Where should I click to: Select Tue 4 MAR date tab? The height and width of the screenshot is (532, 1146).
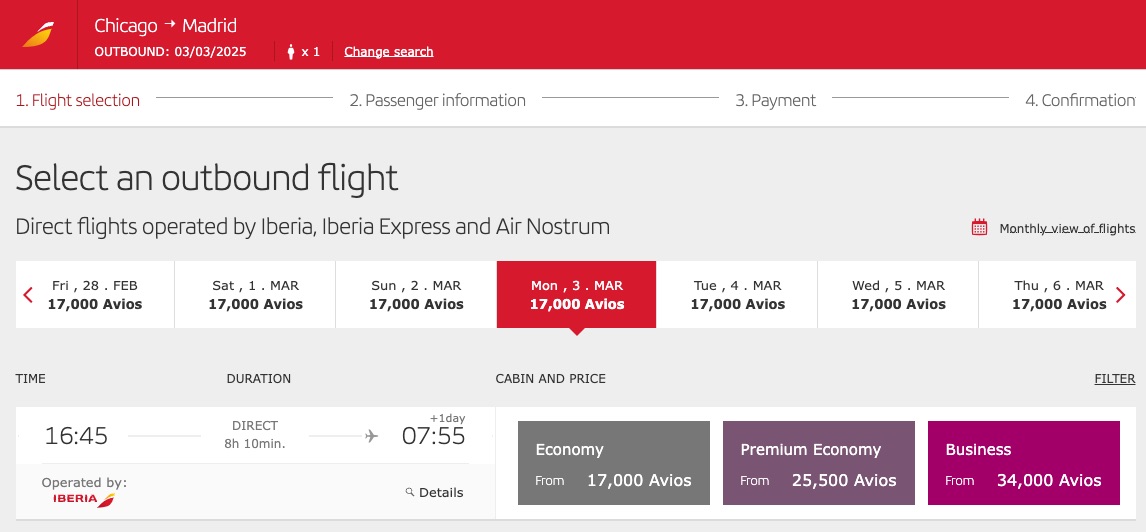tap(737, 295)
